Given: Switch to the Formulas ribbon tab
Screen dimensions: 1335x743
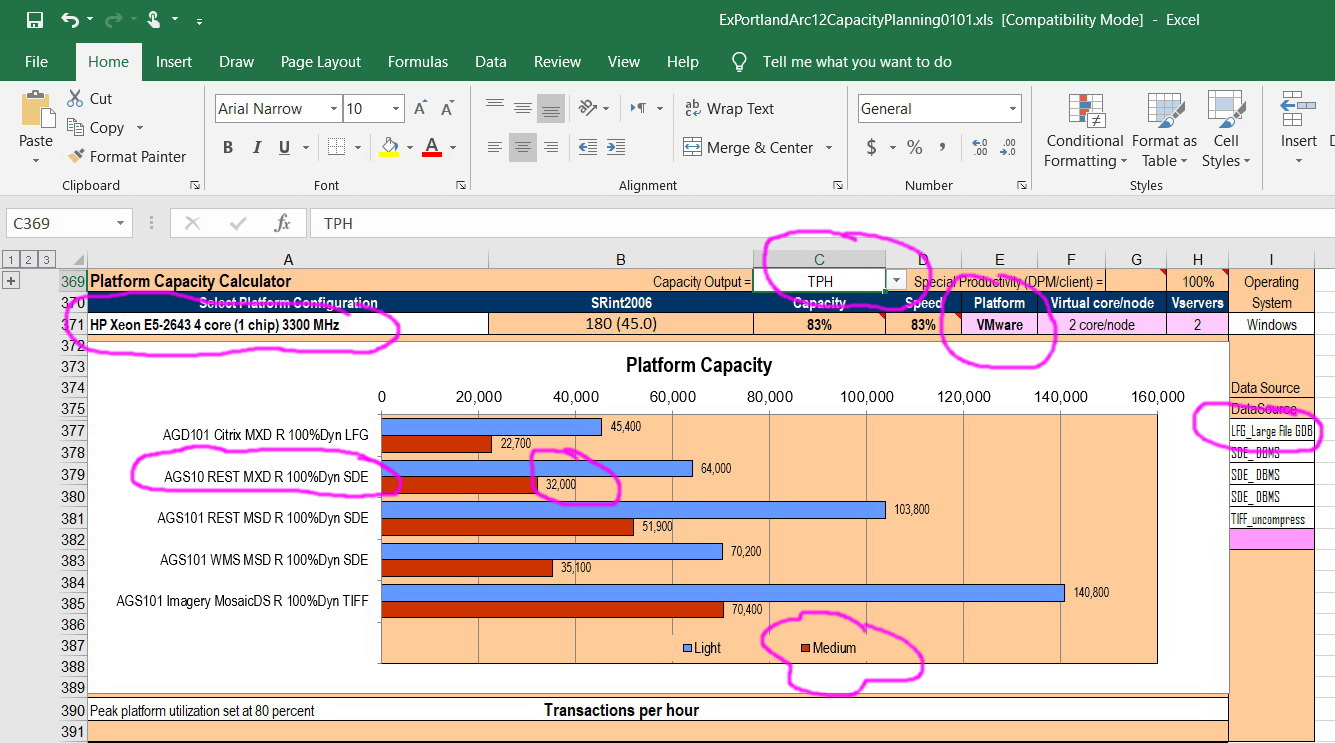Looking at the screenshot, I should (x=418, y=62).
